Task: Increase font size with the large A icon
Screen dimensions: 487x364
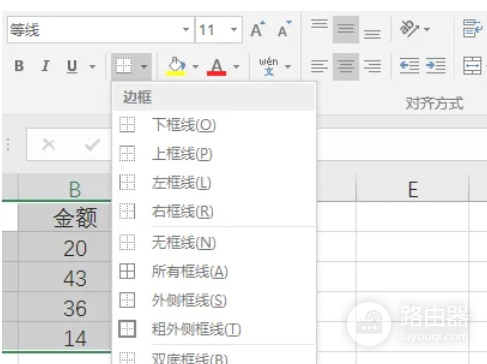Action: coord(258,29)
